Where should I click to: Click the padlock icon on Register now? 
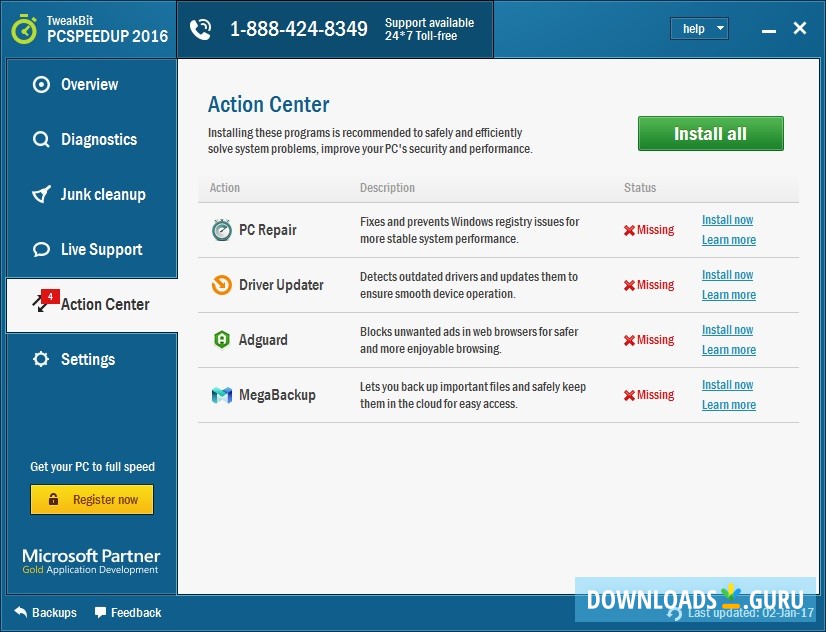[53, 499]
